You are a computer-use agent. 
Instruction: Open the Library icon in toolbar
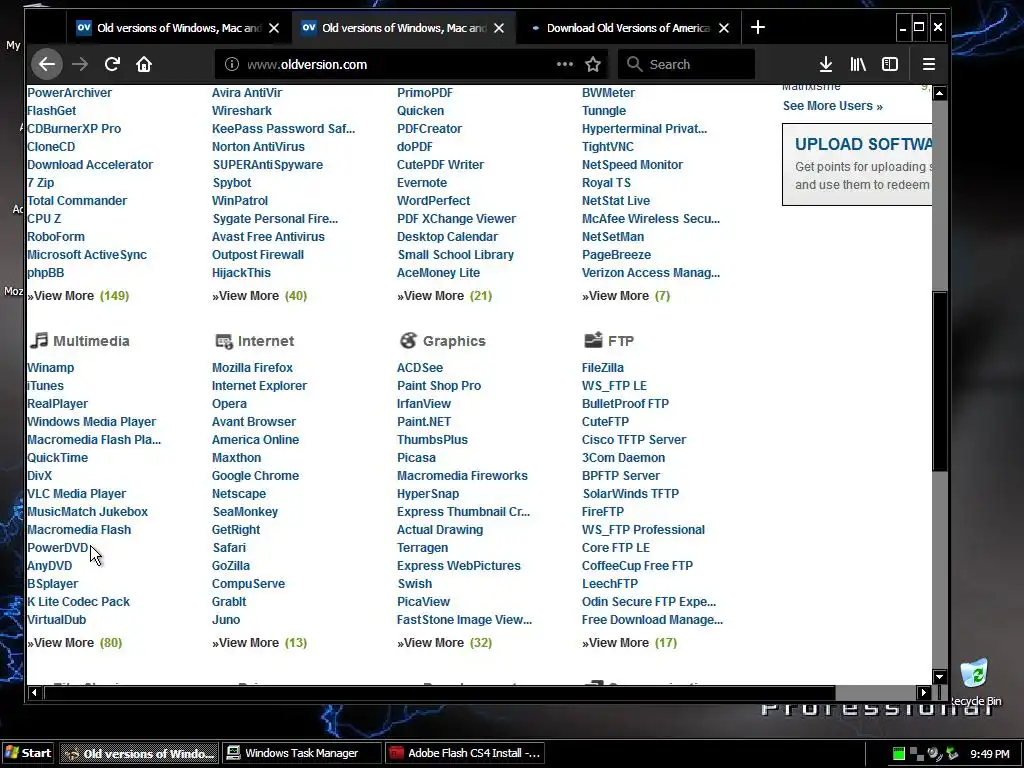[857, 64]
